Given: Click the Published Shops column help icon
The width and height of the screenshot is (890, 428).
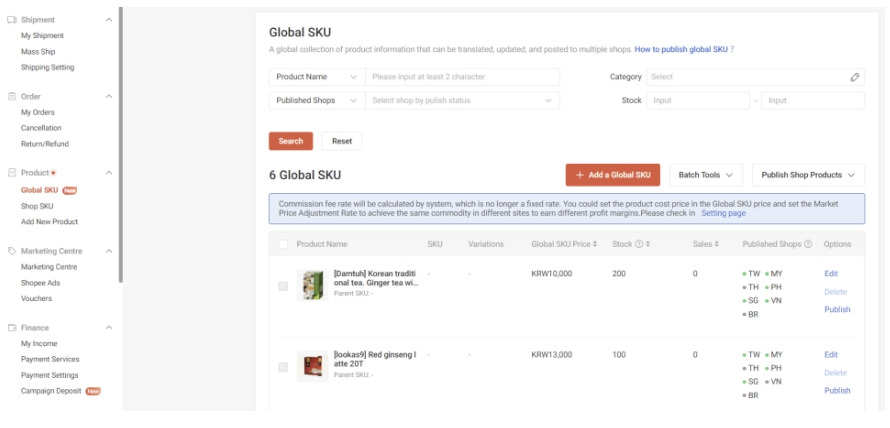Looking at the screenshot, I should [x=808, y=244].
